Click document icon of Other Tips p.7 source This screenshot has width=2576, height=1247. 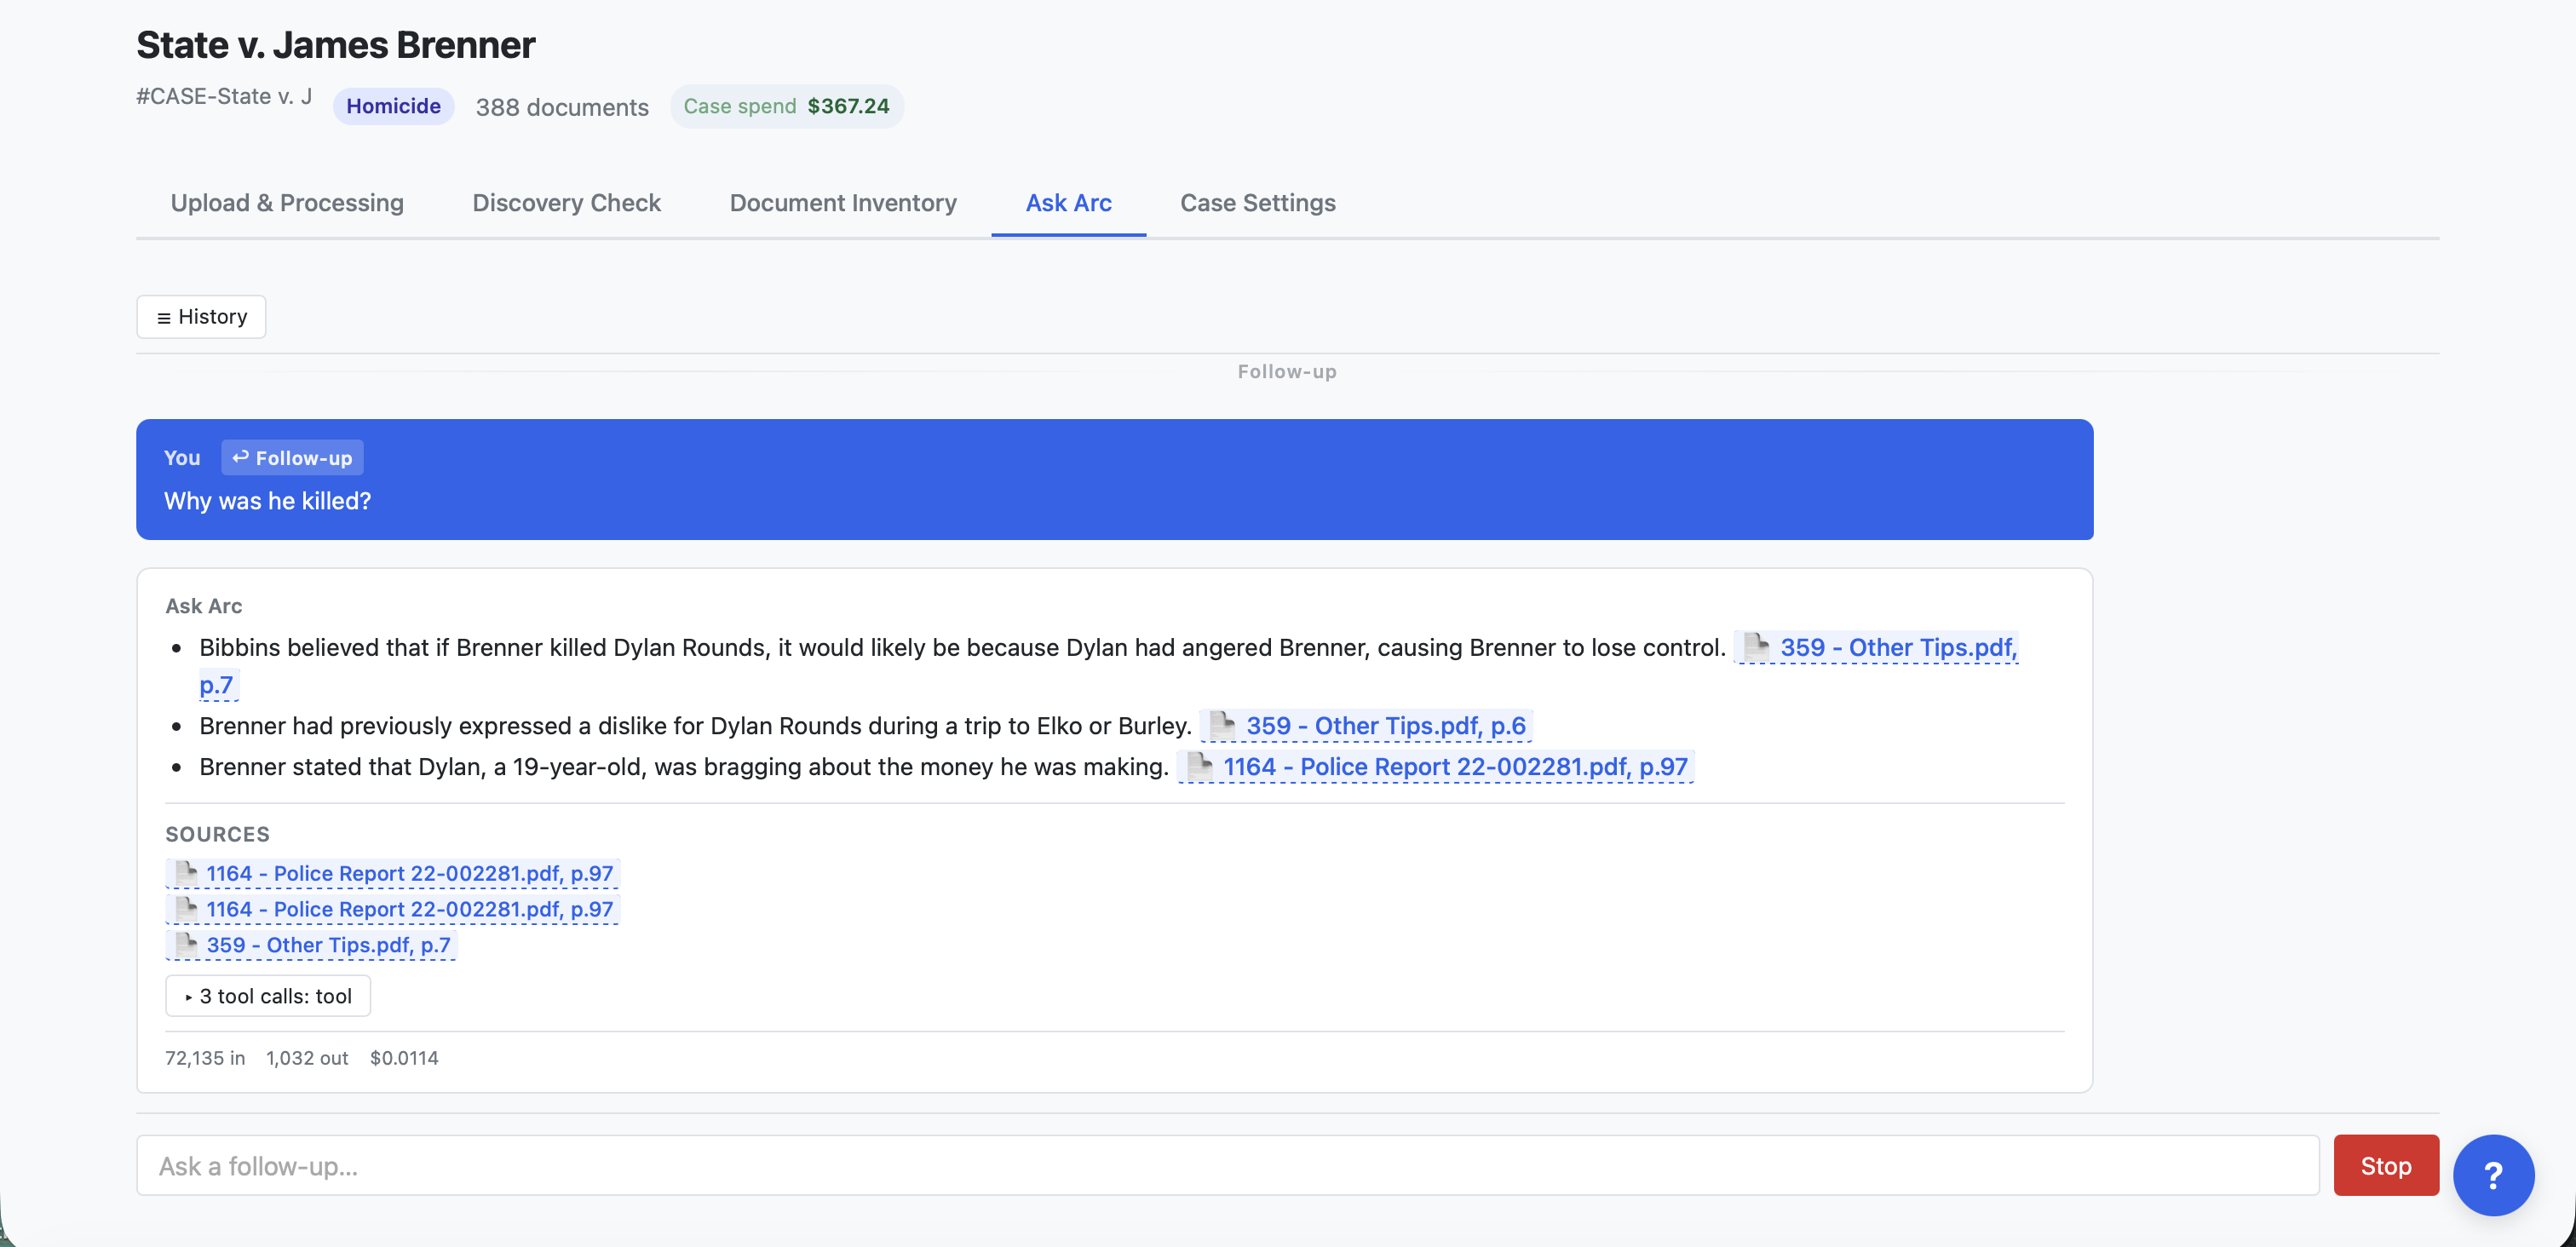186,944
